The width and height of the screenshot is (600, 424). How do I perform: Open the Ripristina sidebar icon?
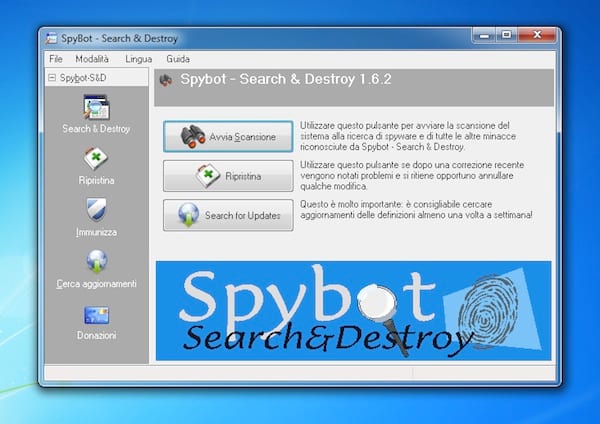96,159
